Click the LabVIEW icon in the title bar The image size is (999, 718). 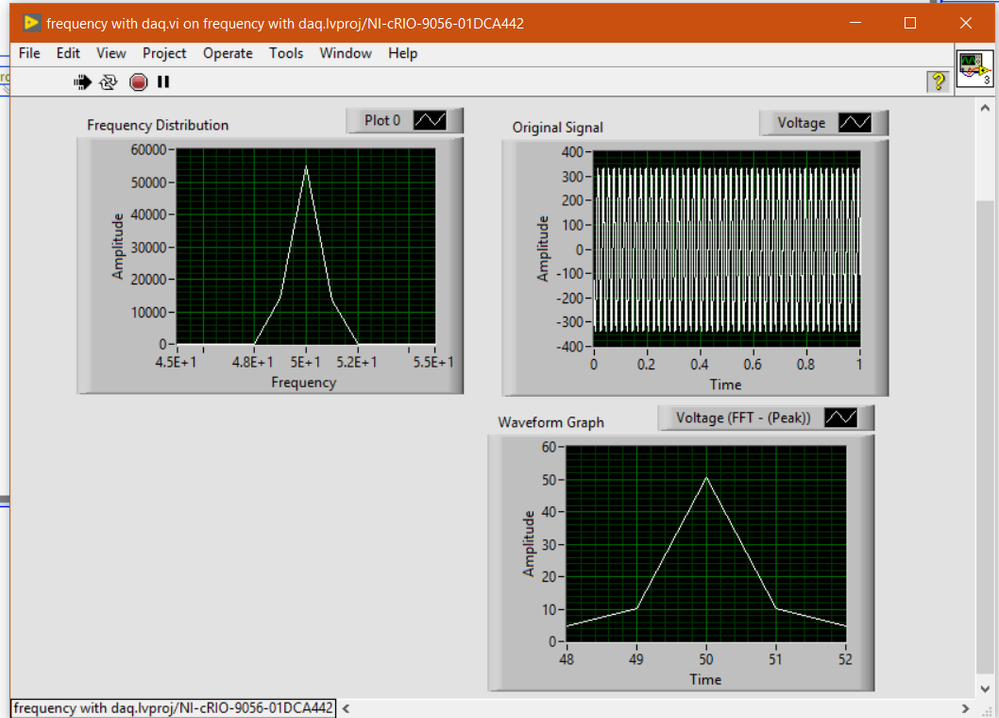point(31,23)
